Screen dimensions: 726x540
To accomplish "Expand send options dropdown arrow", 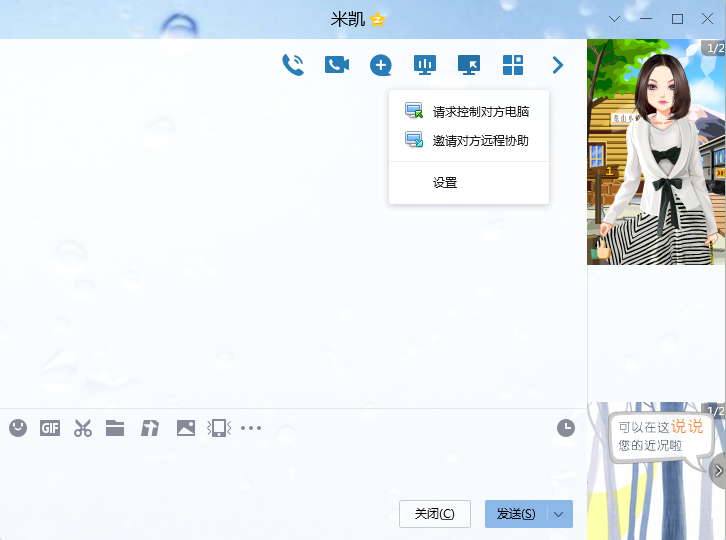I will 559,514.
